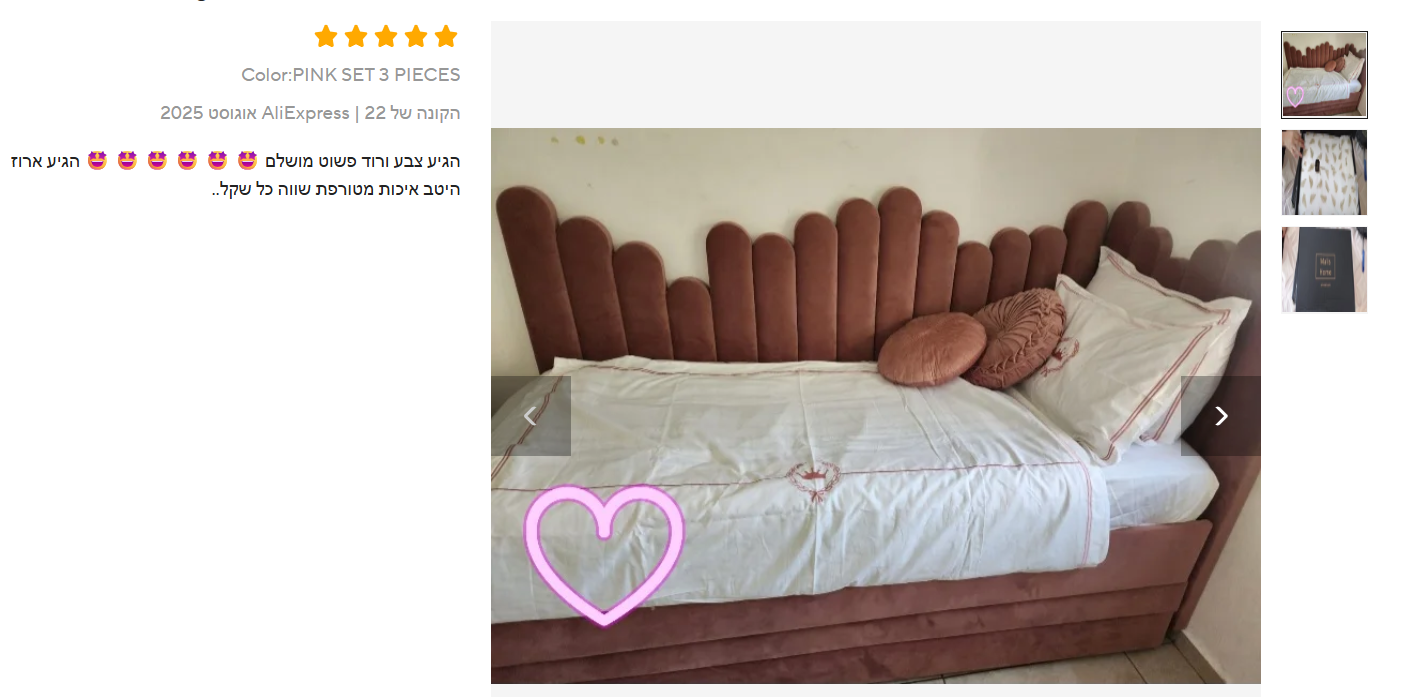Go to the next review photo arrow
This screenshot has height=697, width=1401.
click(1220, 416)
